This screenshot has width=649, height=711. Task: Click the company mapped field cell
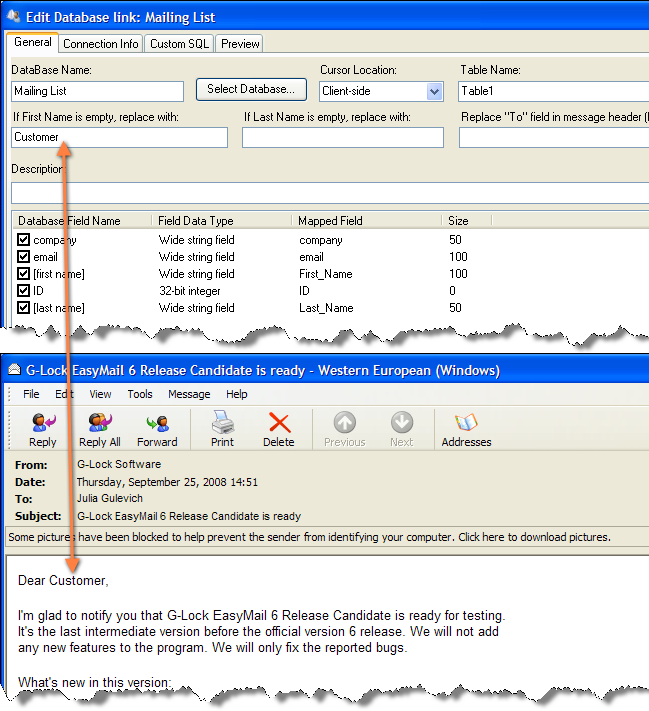pyautogui.click(x=321, y=240)
